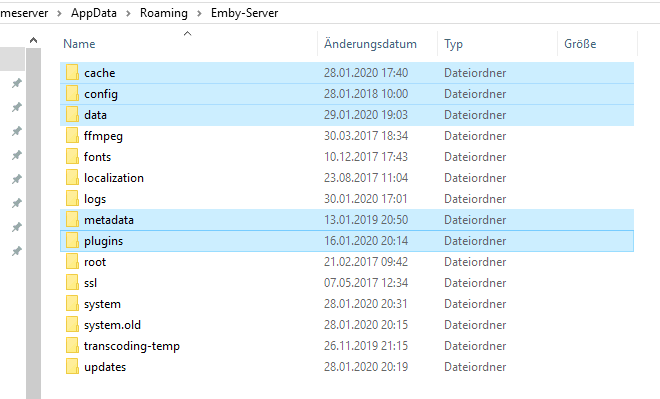Click the plugins folder icon
660x399 pixels.
72,241
